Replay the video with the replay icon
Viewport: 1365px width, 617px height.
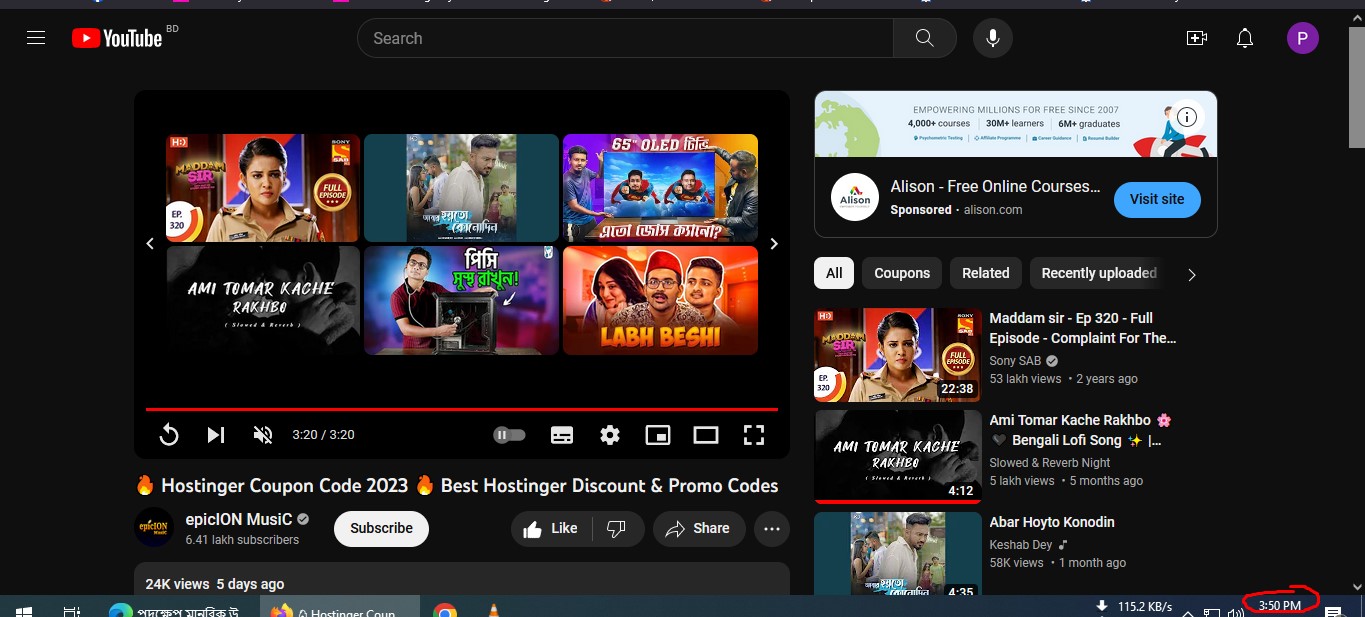point(169,435)
